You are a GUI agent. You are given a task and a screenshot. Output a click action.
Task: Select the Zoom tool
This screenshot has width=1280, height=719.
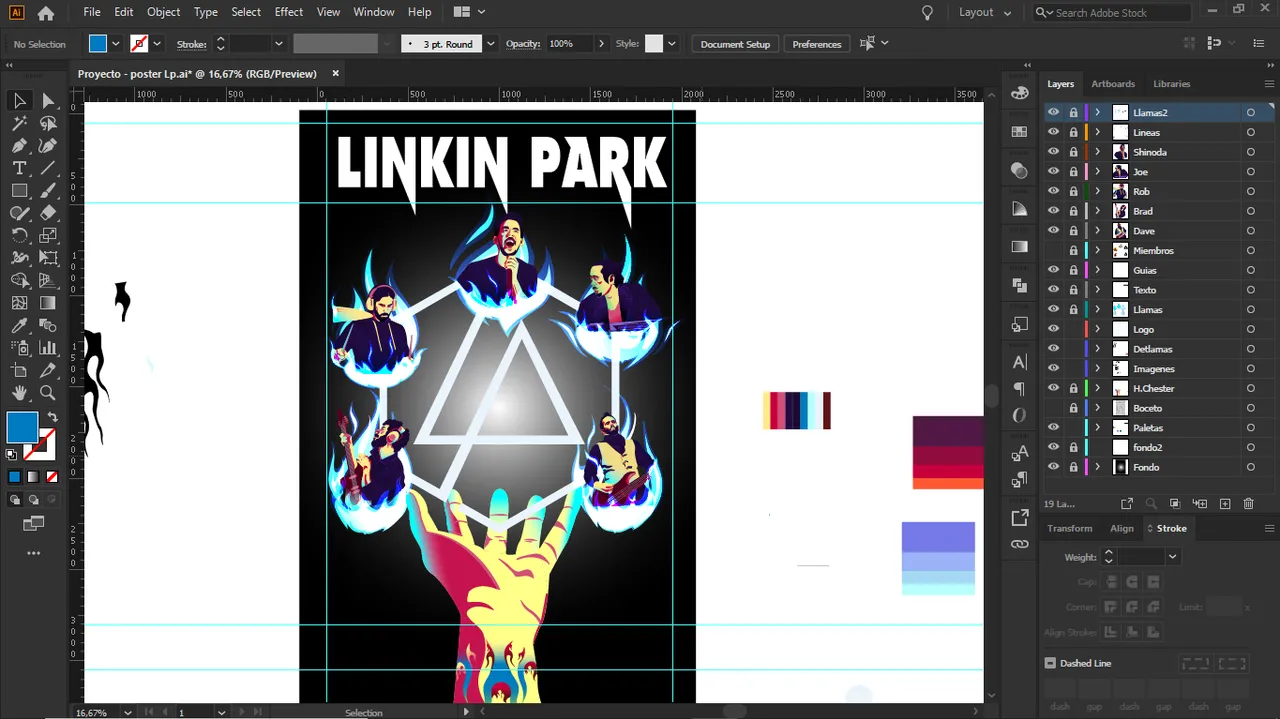48,393
